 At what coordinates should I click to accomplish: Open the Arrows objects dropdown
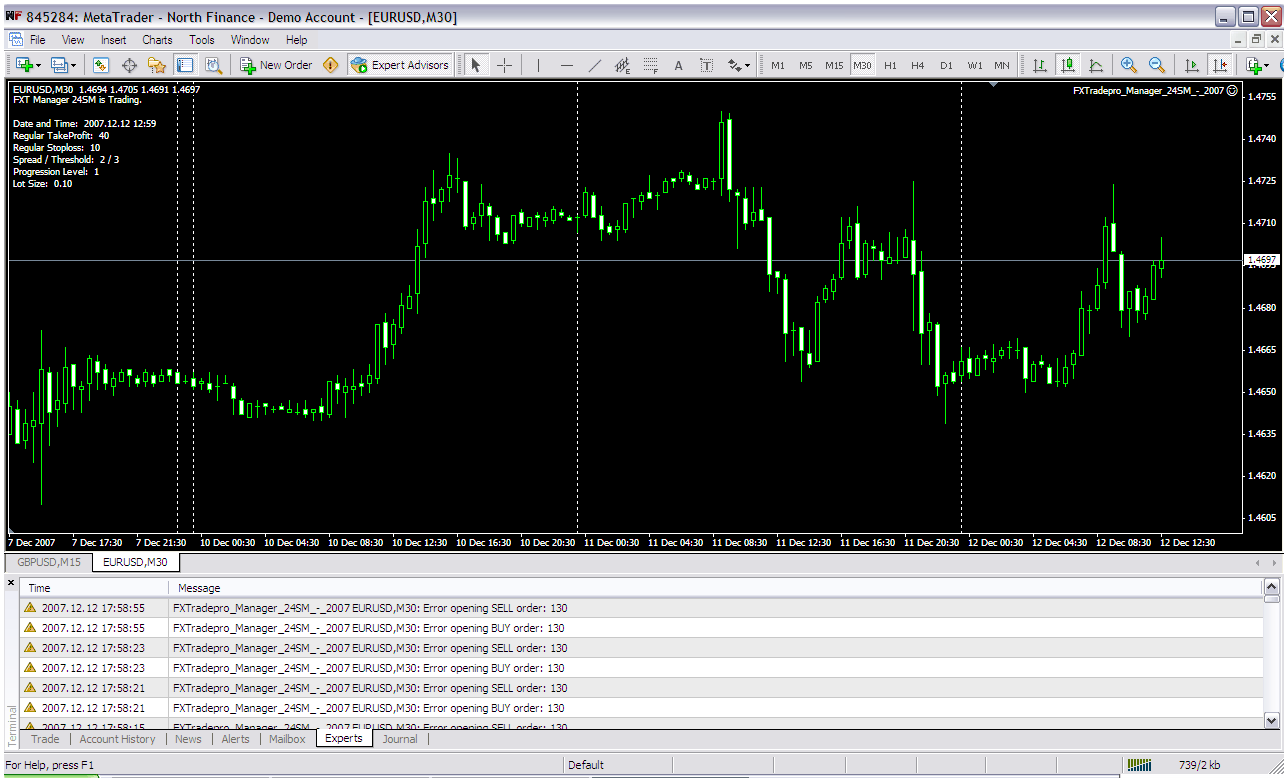point(738,65)
